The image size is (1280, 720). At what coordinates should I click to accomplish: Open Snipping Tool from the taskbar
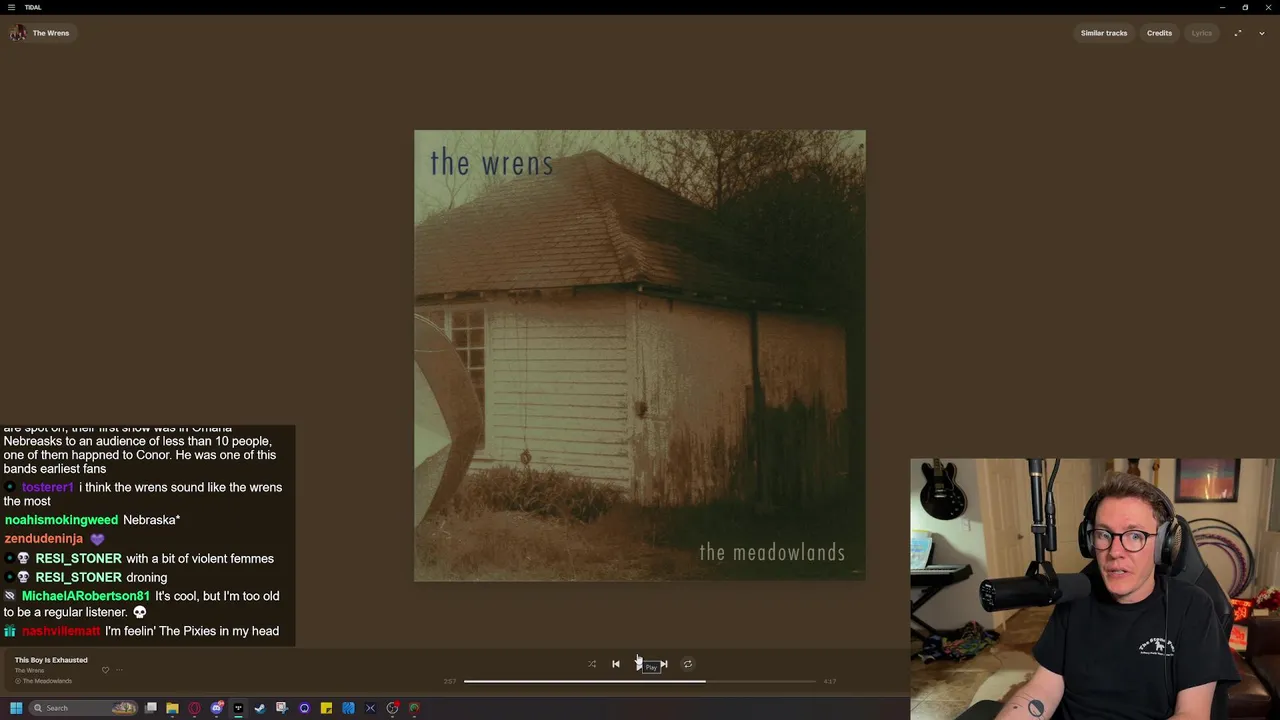282,708
